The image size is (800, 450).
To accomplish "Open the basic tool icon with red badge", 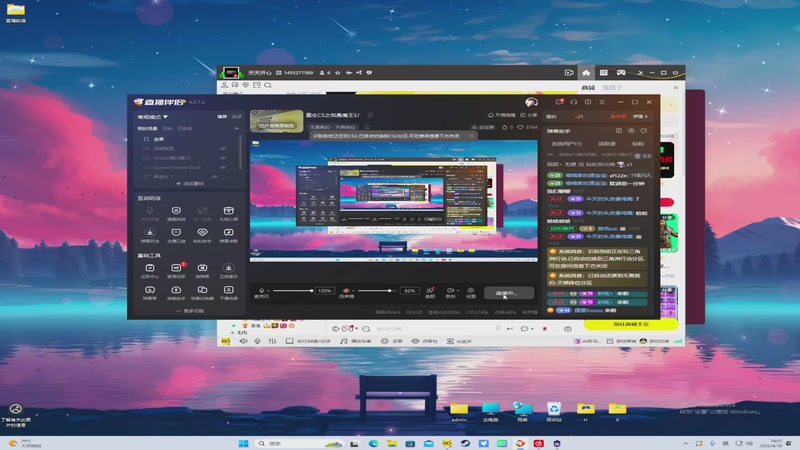I will point(176,270).
